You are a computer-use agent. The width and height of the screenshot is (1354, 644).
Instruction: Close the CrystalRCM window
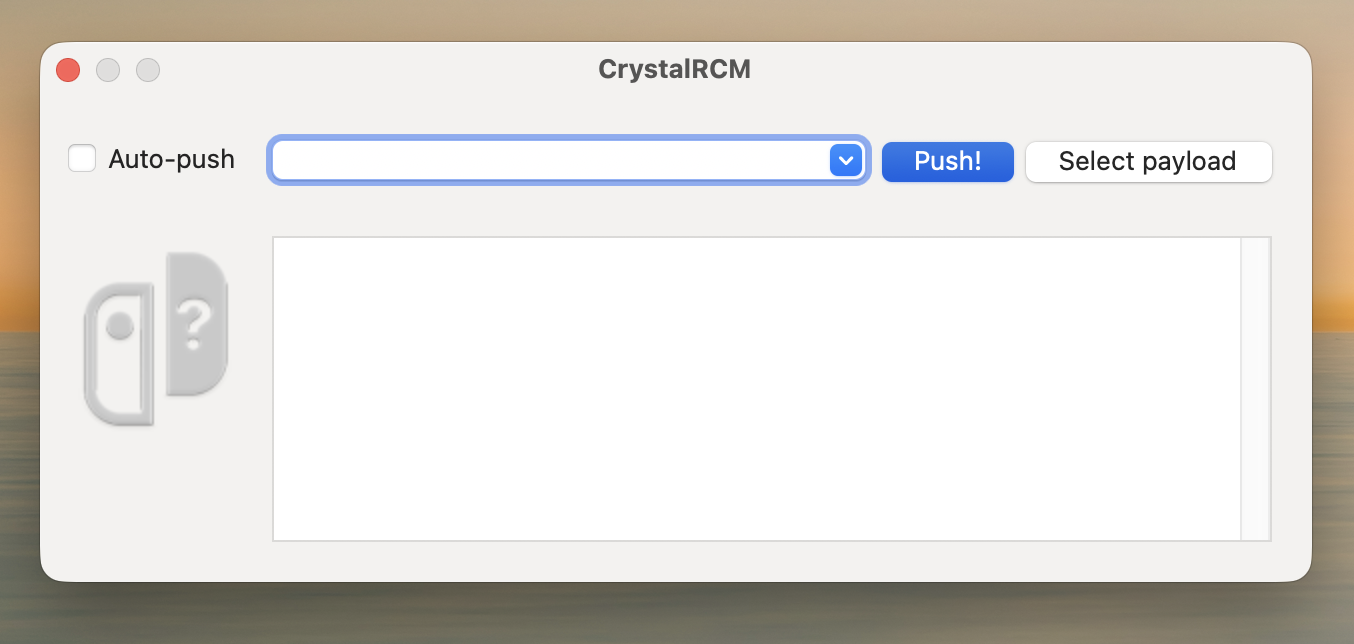click(68, 70)
